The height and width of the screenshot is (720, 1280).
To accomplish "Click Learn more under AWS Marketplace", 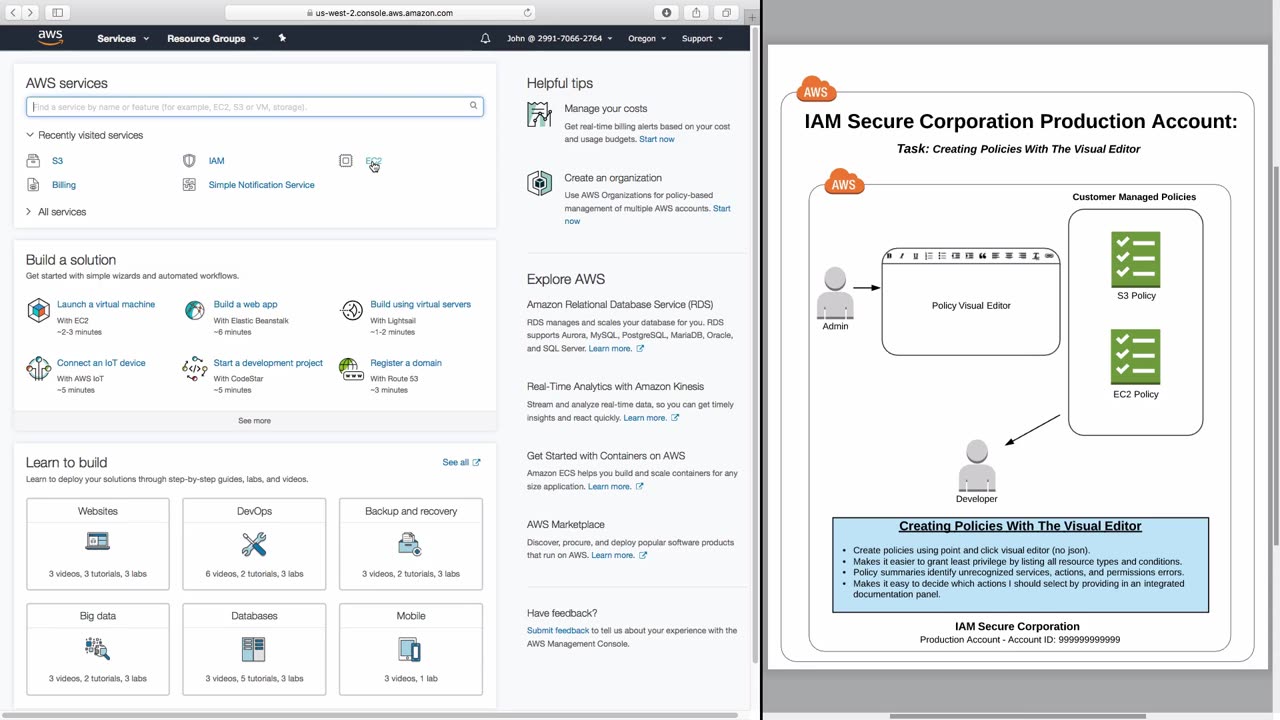I will pos(619,556).
